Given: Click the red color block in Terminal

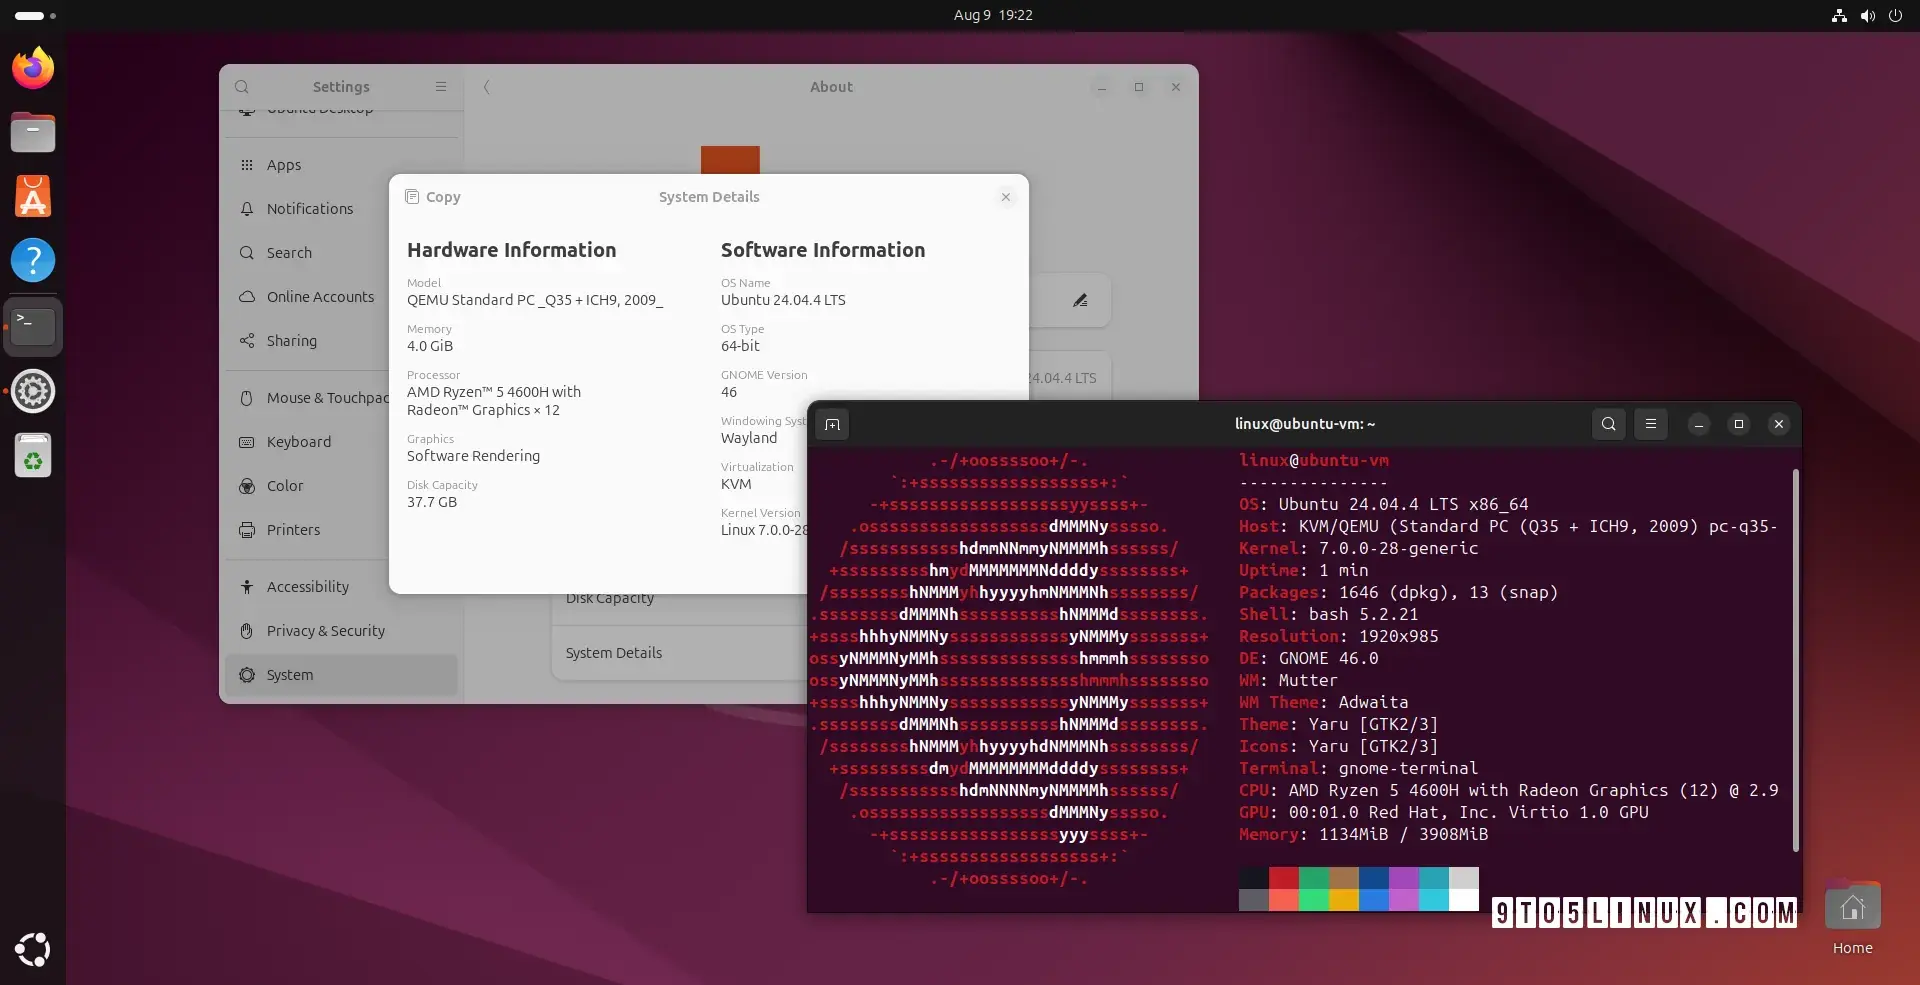Looking at the screenshot, I should click(x=1284, y=878).
